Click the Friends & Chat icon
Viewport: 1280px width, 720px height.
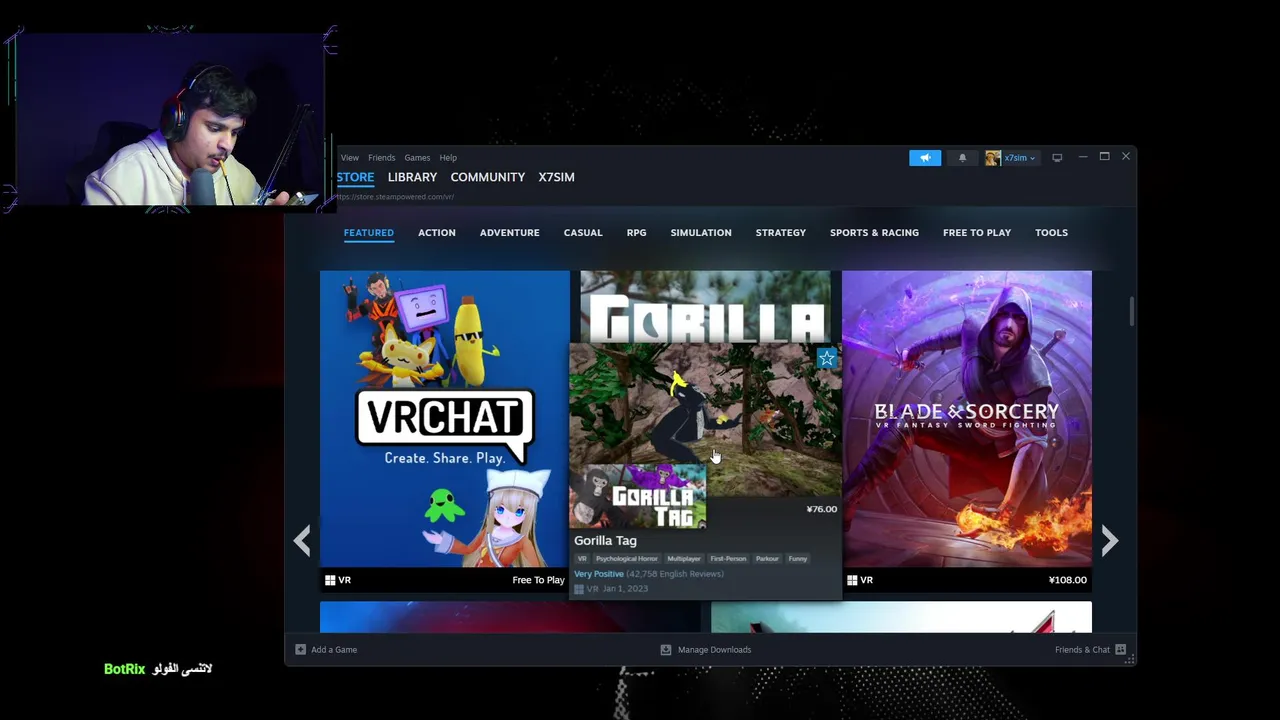click(1121, 650)
